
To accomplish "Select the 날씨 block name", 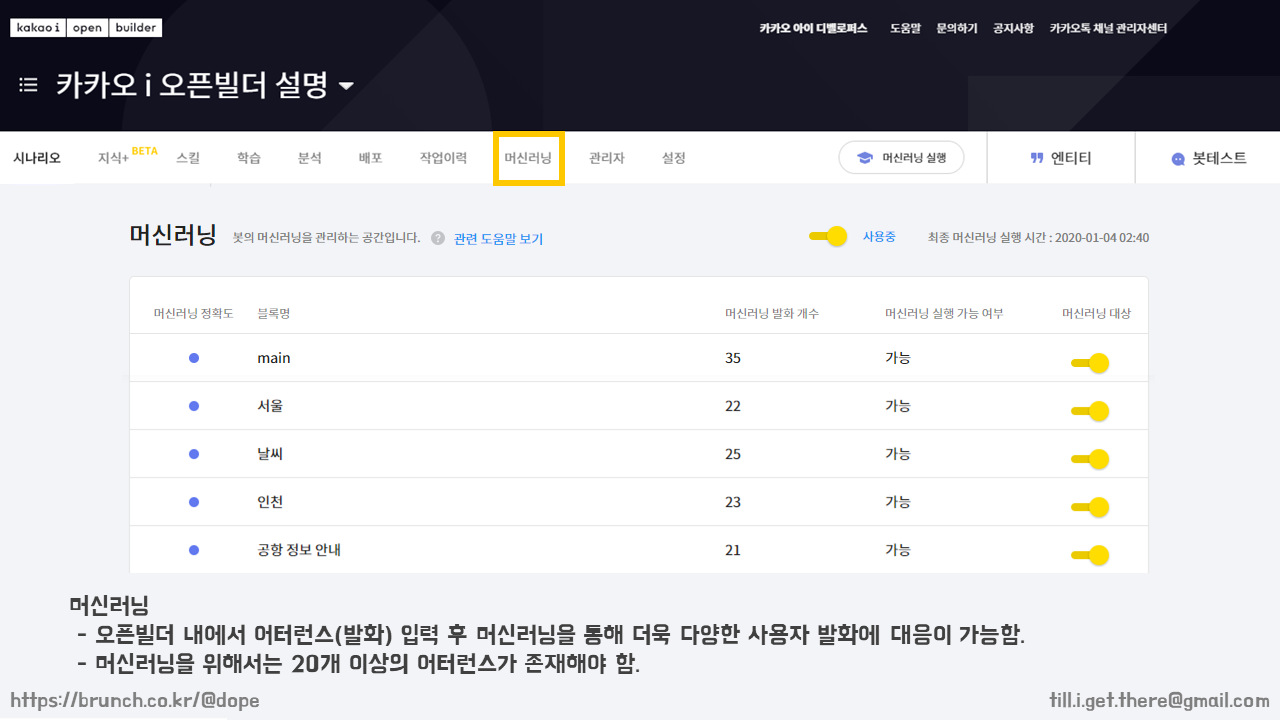I will pyautogui.click(x=270, y=454).
